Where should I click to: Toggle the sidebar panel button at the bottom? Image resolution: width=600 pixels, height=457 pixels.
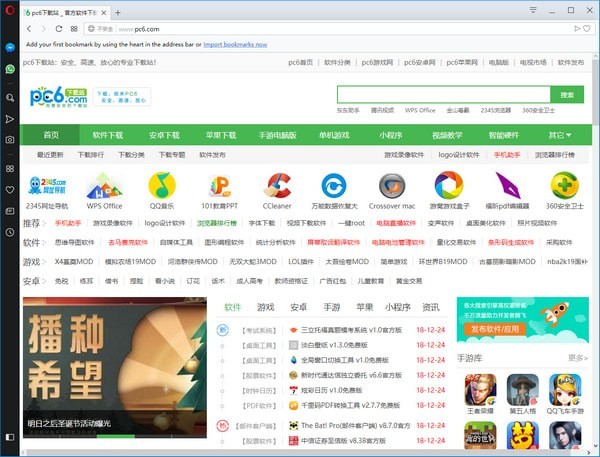tap(10, 437)
